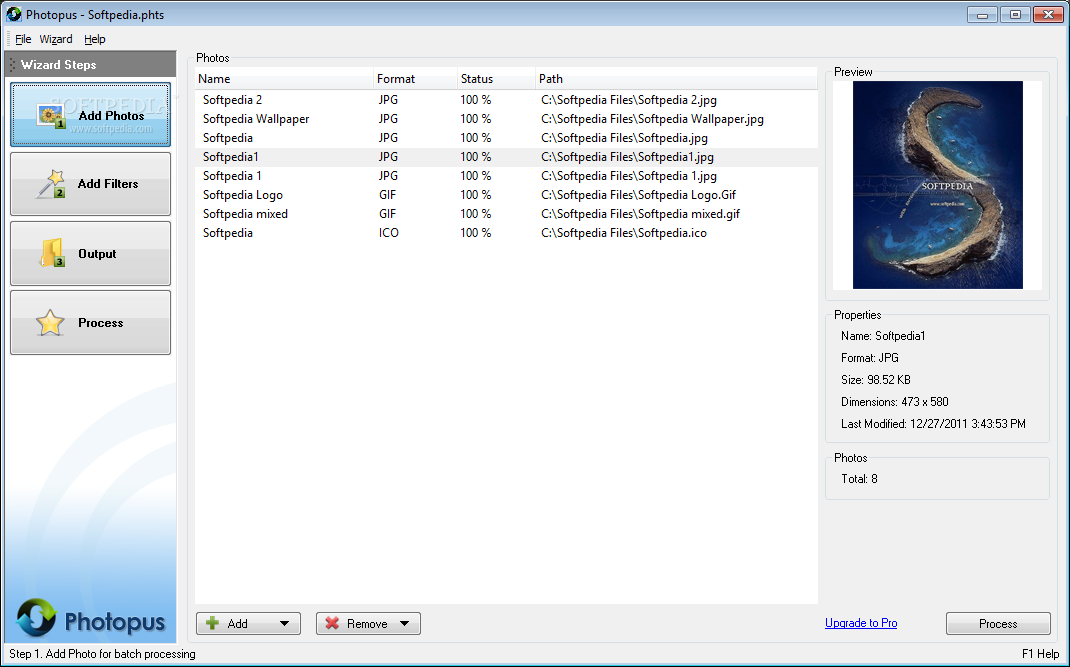Open the Help menu
Viewport: 1070px width, 667px height.
point(95,39)
